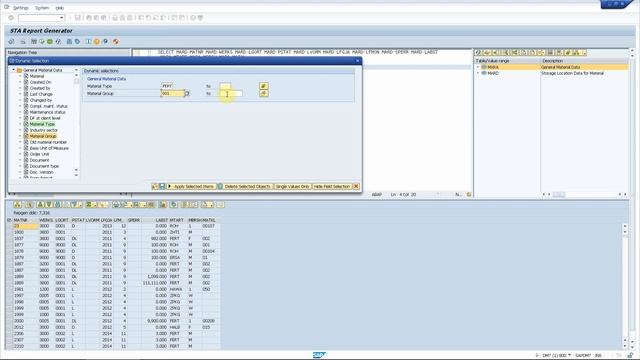
Task: Expand the MARD table node
Action: (x=478, y=73)
